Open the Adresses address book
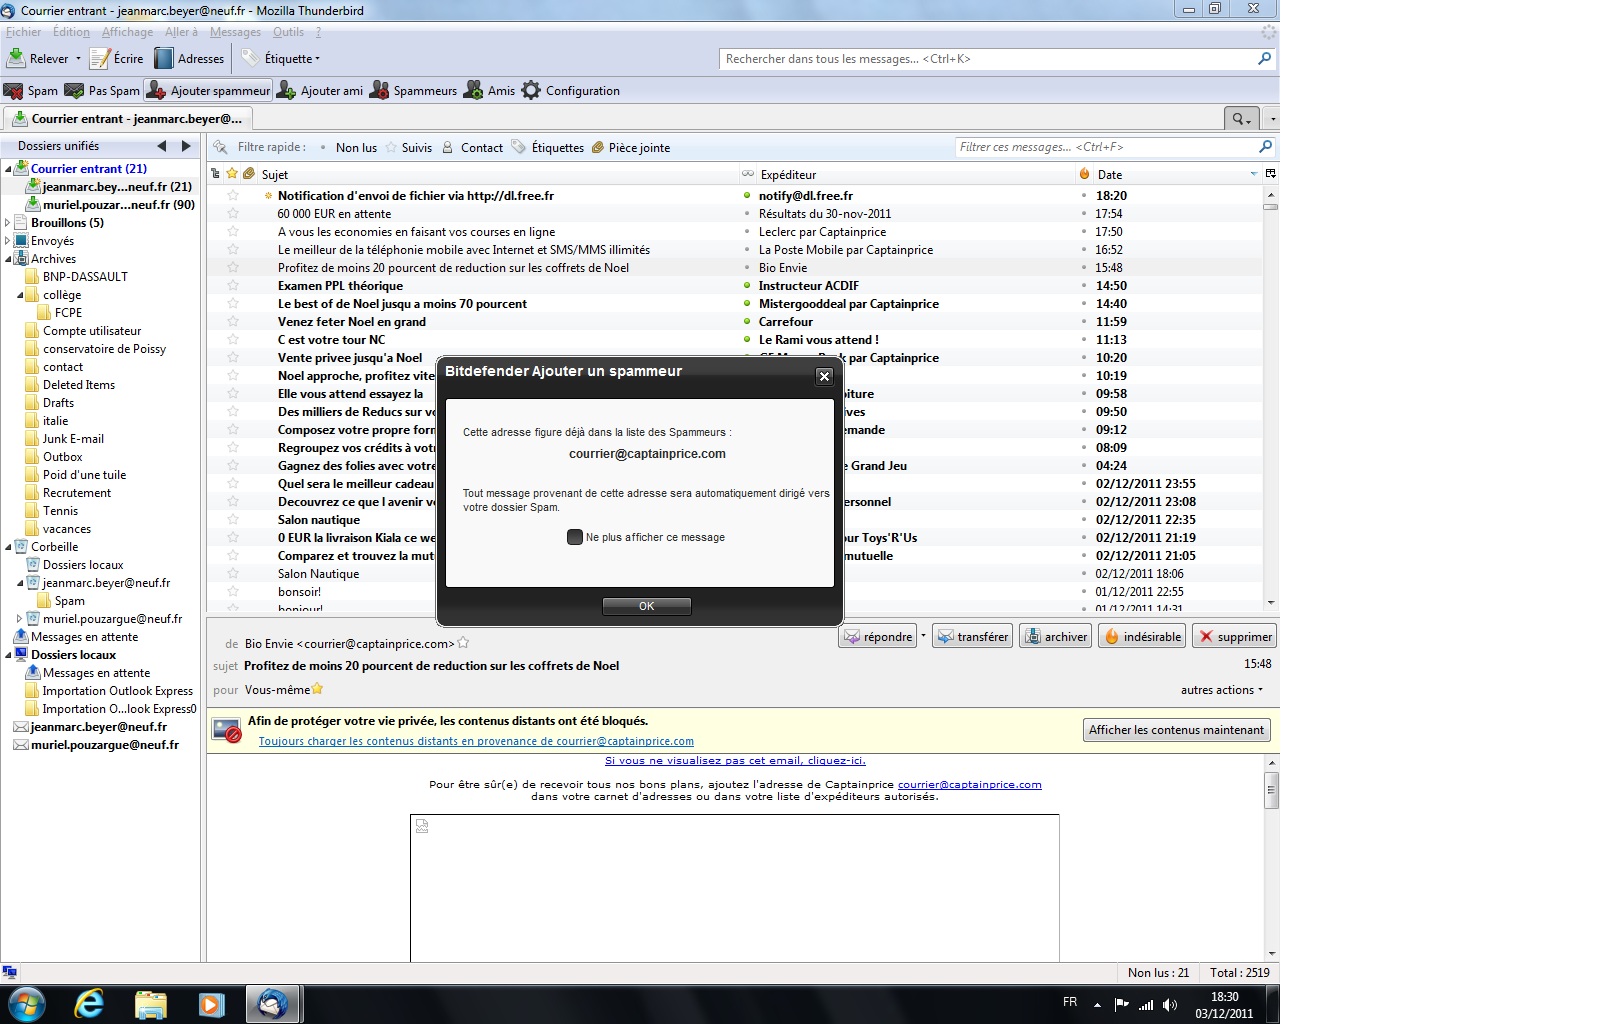 189,58
